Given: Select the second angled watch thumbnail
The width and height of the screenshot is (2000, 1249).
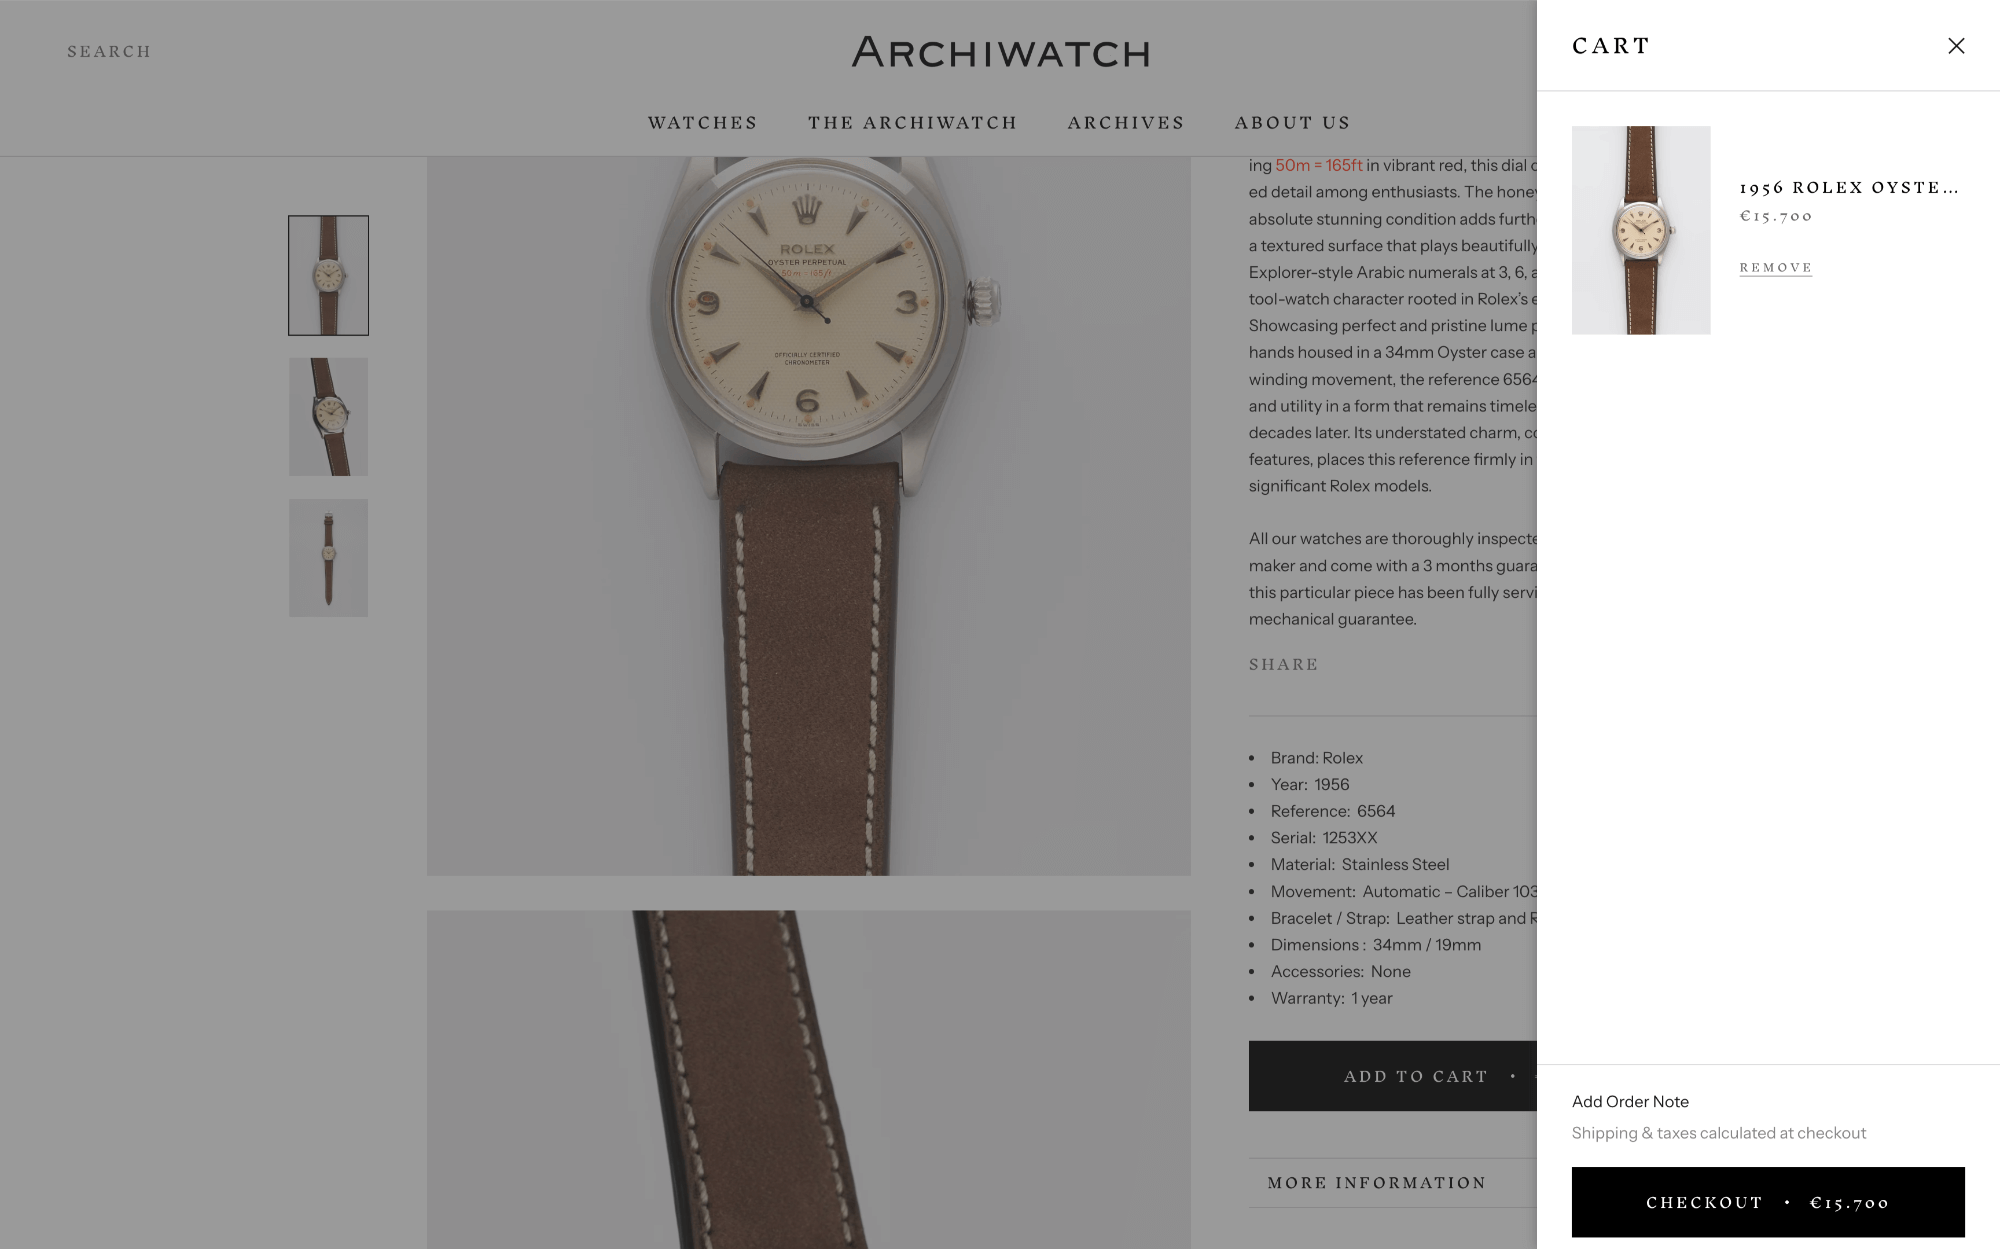Looking at the screenshot, I should coord(328,417).
